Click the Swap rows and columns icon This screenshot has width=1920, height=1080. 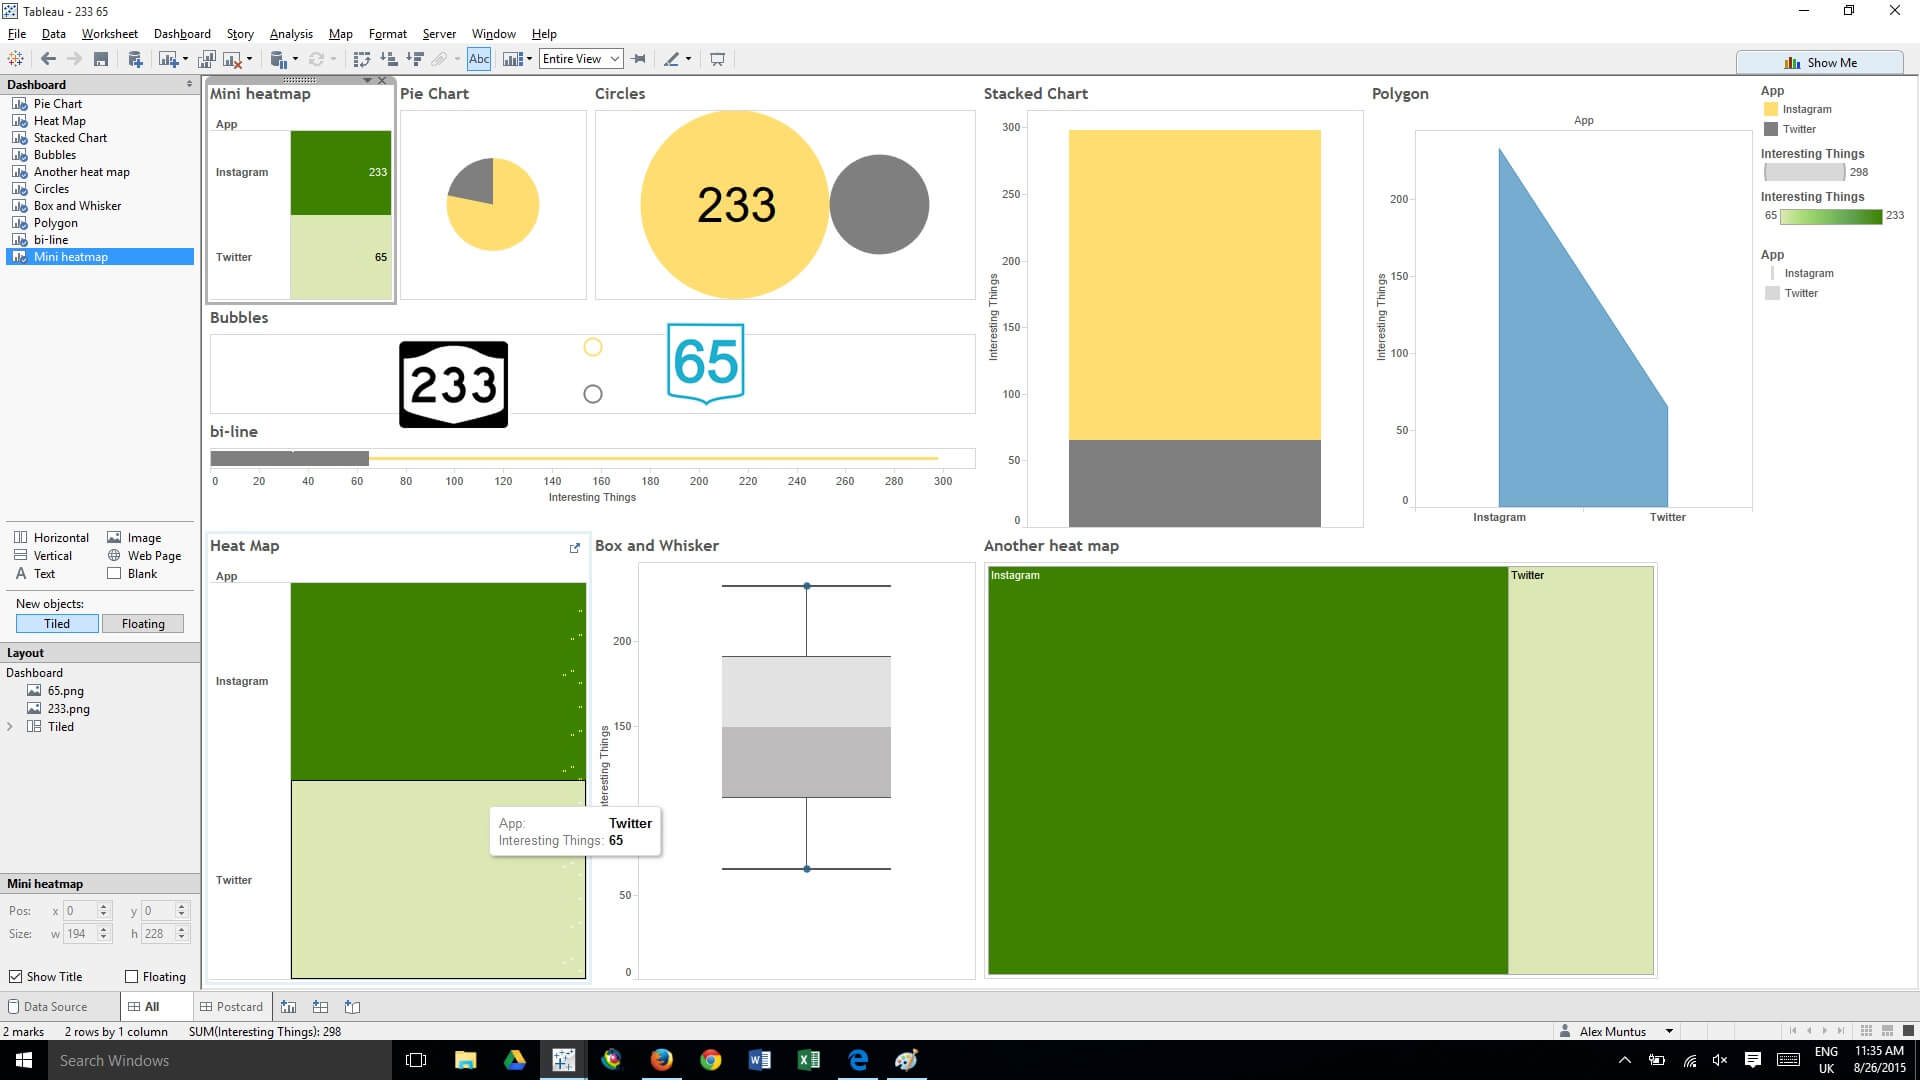pos(362,59)
